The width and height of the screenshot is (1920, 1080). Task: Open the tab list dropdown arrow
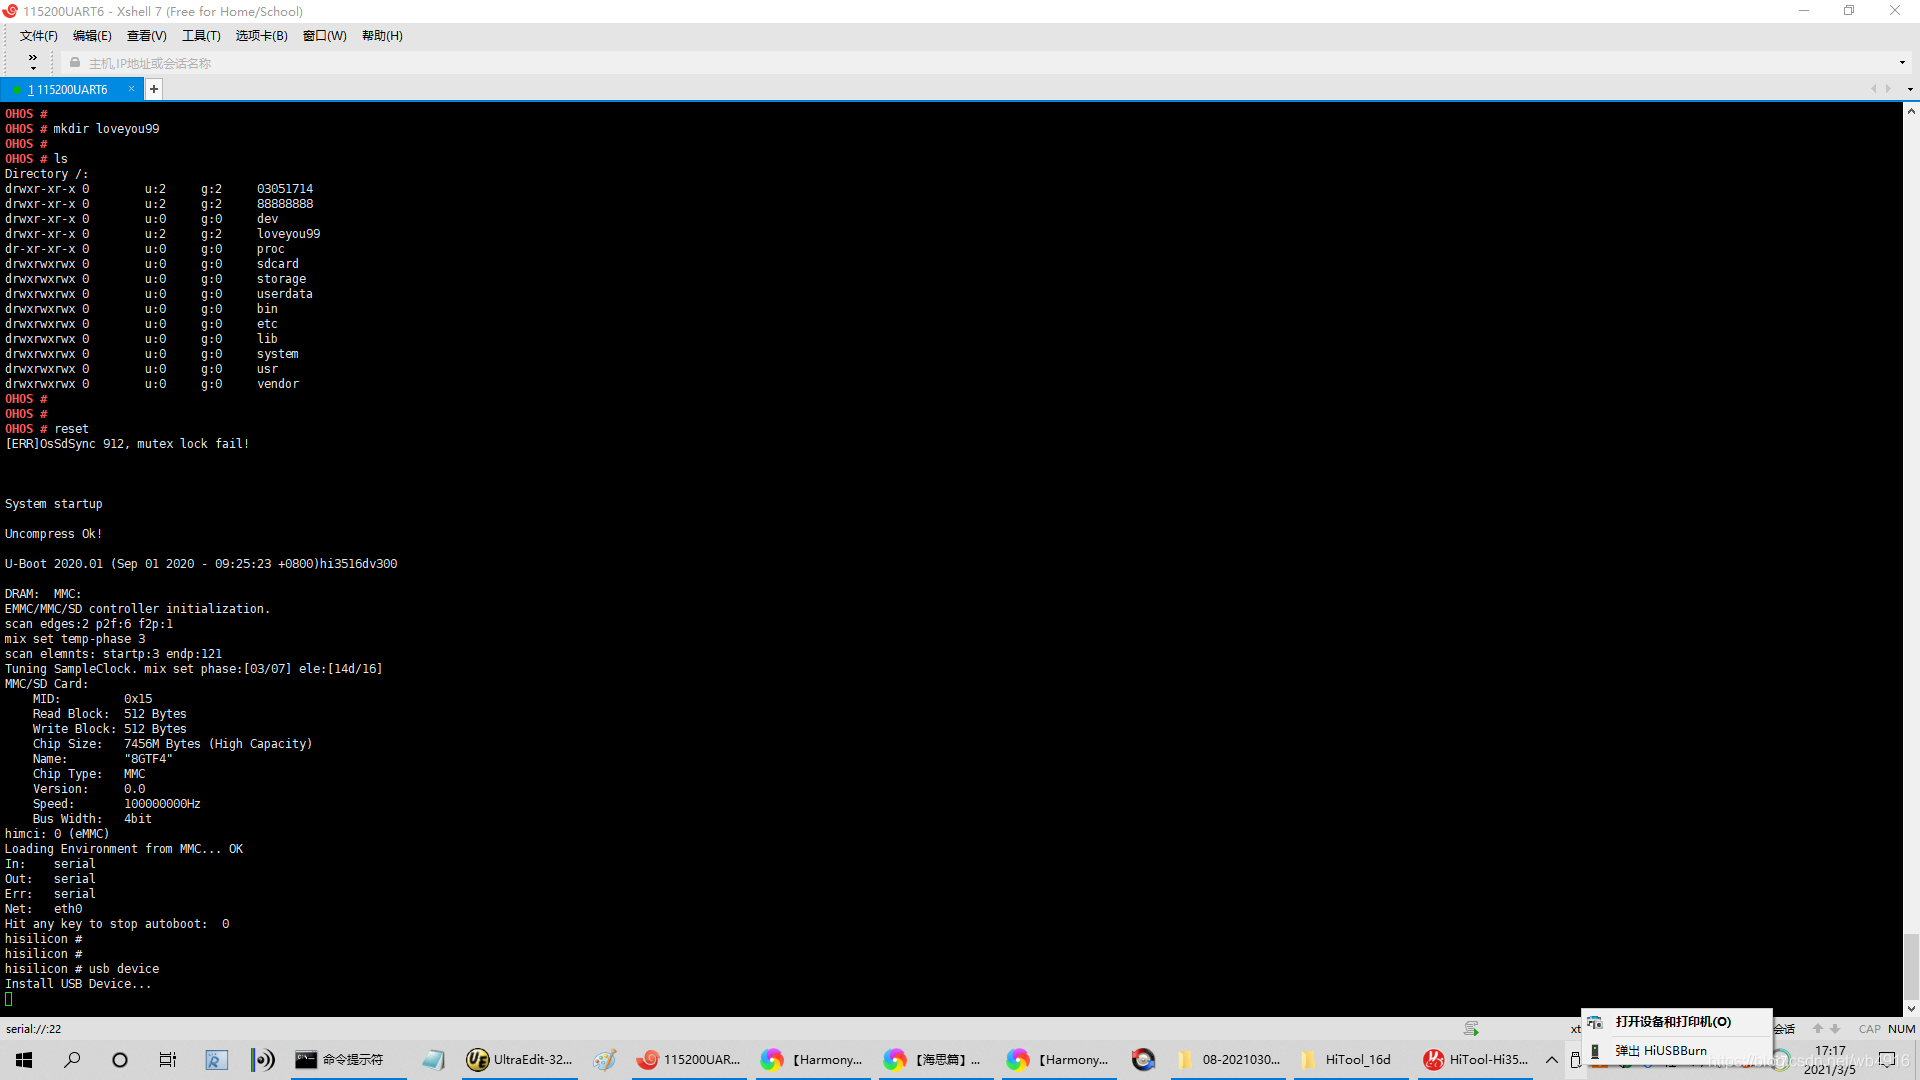[1910, 89]
